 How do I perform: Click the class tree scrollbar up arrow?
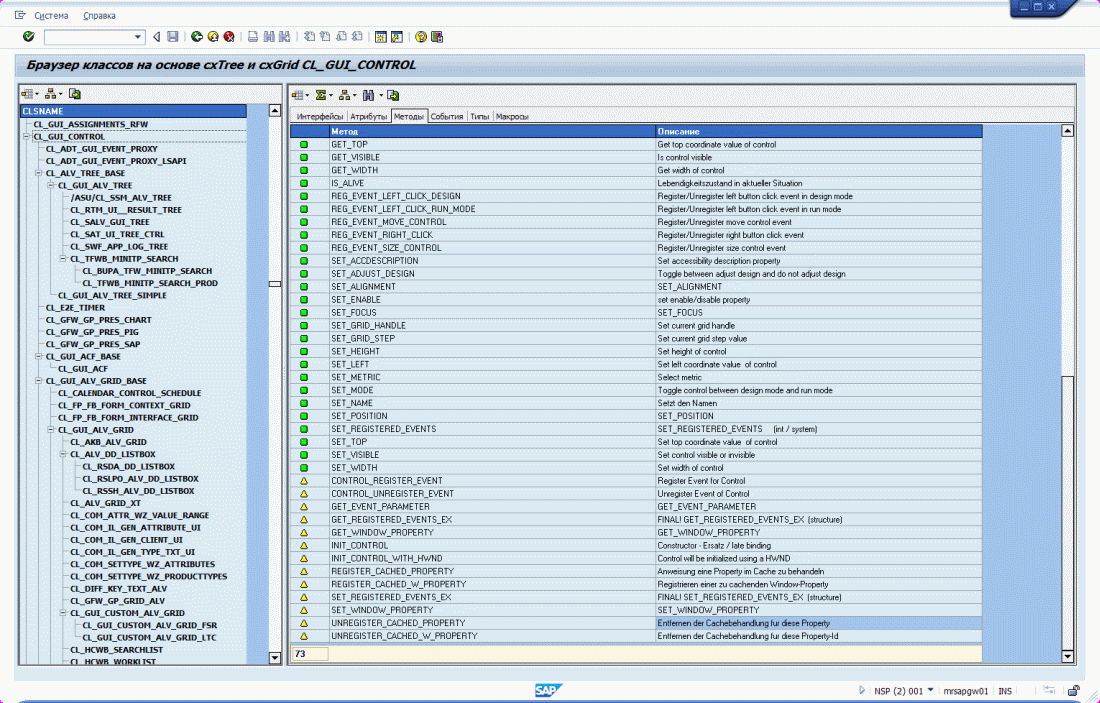(x=275, y=111)
